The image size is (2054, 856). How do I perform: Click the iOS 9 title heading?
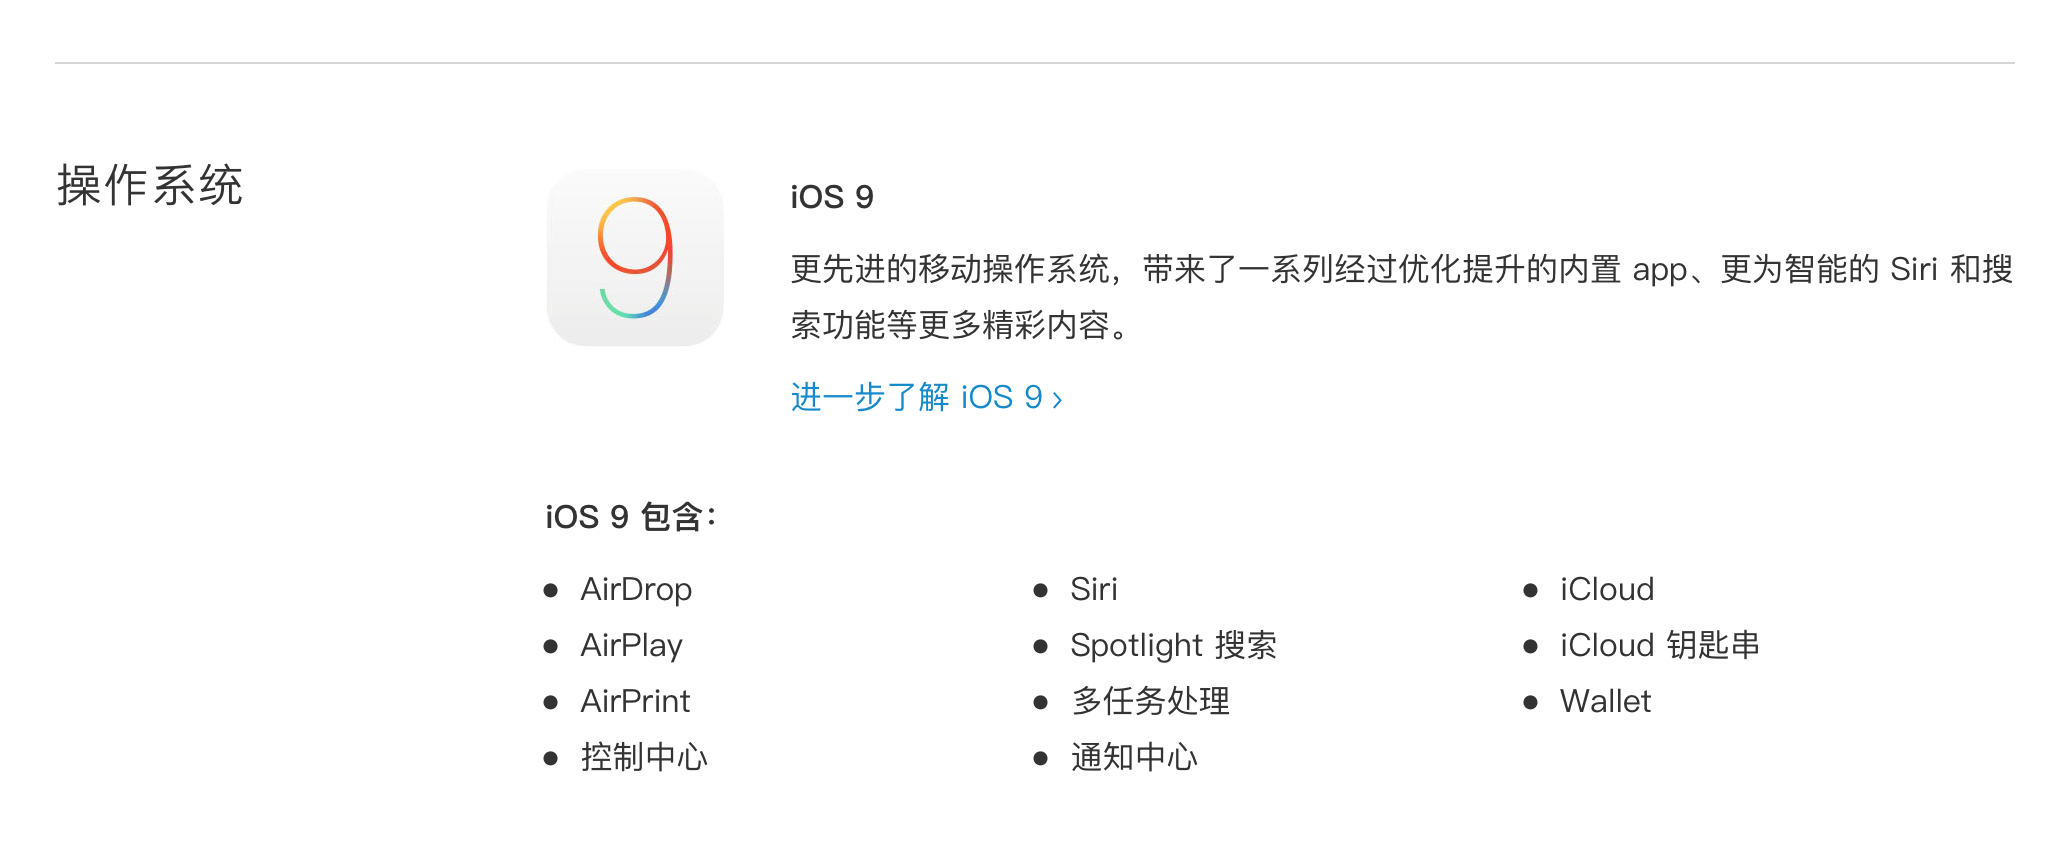click(x=832, y=197)
